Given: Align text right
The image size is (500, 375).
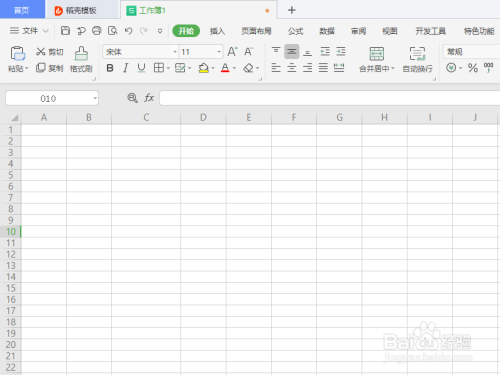Looking at the screenshot, I should [x=308, y=68].
